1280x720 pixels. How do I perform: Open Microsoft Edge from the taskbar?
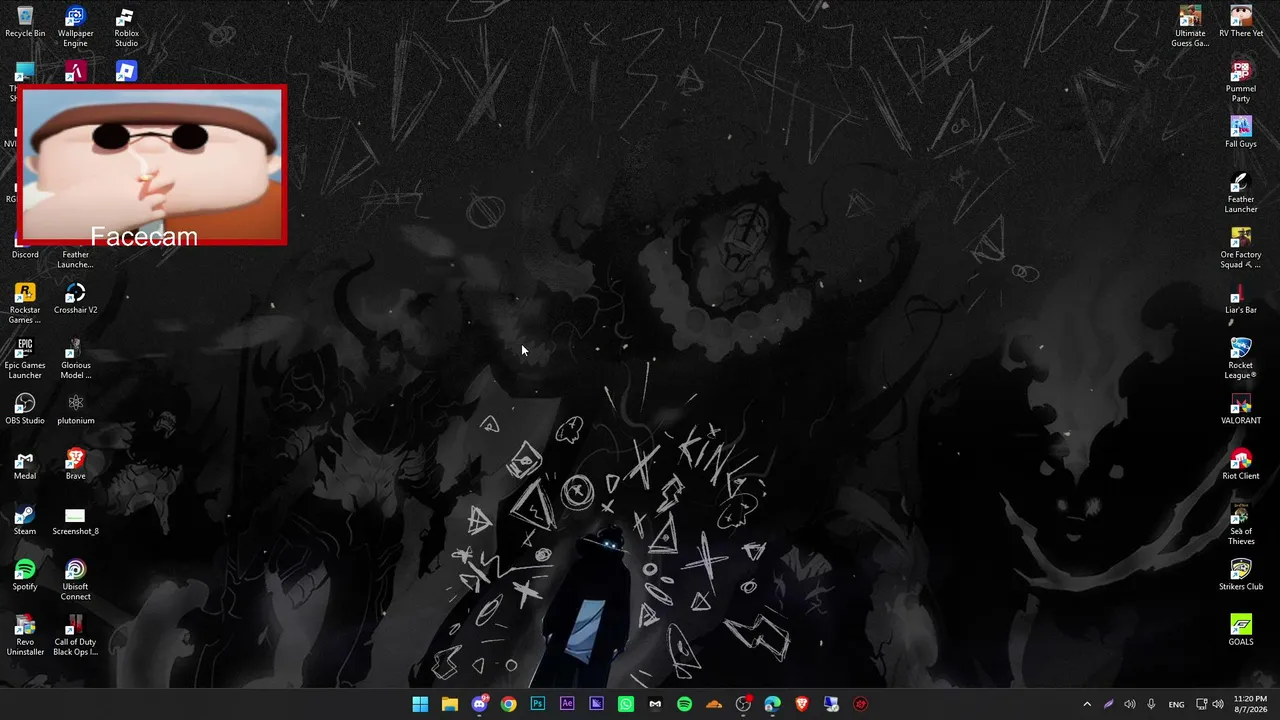pos(772,704)
